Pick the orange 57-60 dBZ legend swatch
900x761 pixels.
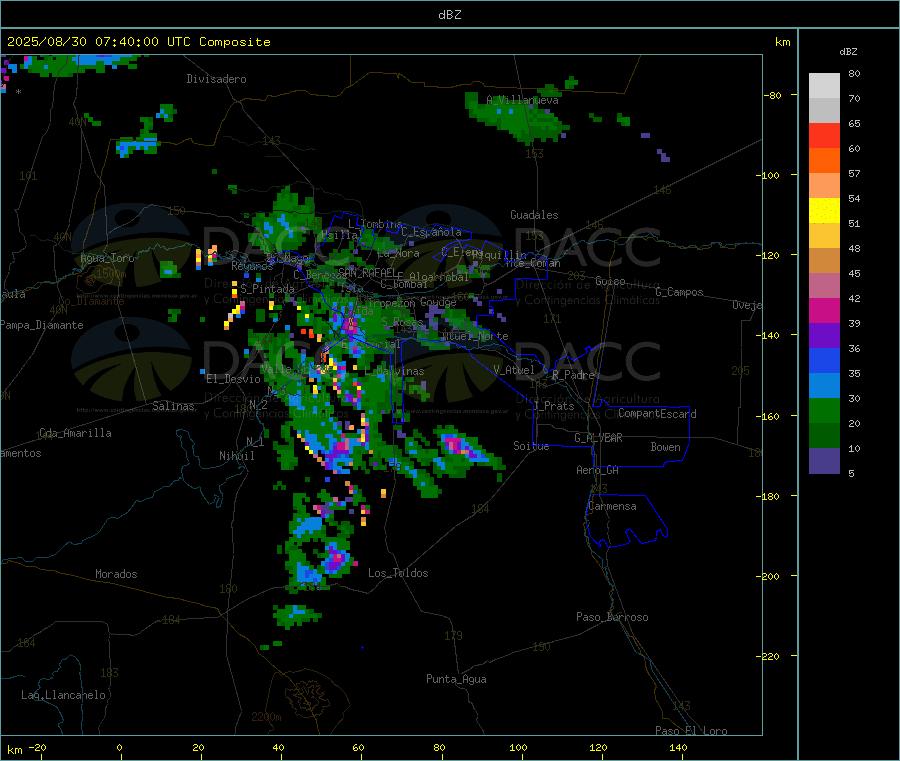click(824, 161)
